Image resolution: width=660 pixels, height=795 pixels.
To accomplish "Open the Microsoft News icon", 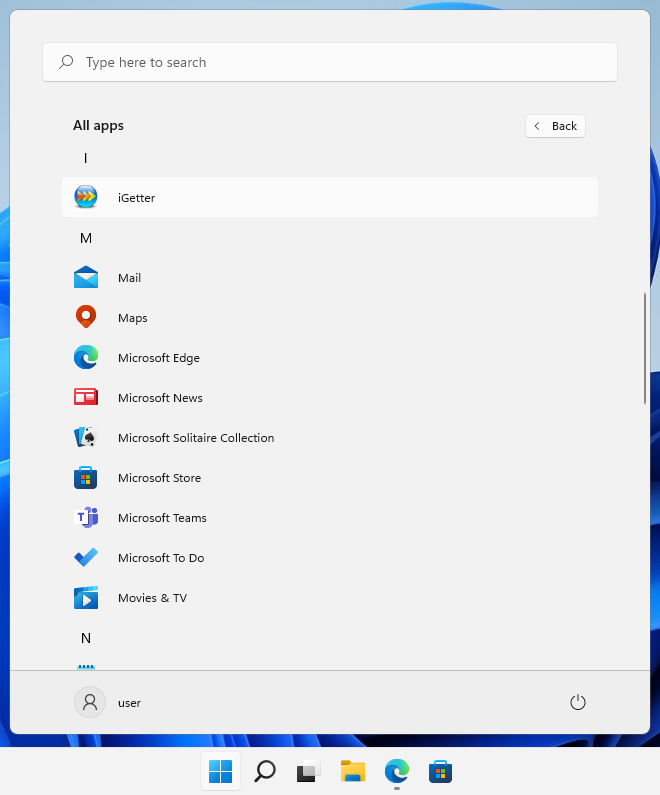I will tap(86, 397).
